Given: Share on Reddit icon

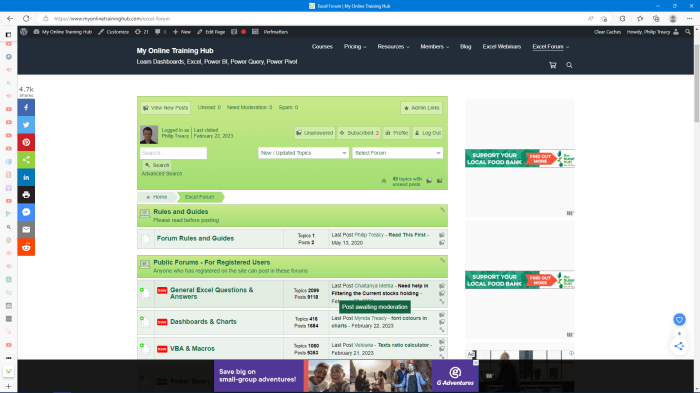Looking at the screenshot, I should pos(26,247).
